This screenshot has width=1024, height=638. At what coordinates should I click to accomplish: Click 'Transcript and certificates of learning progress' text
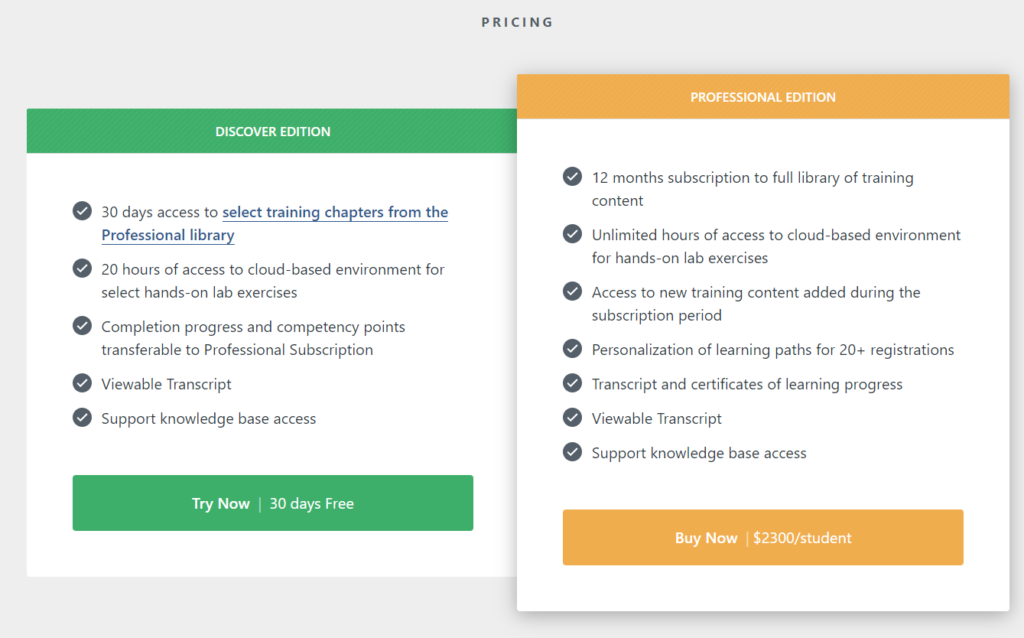[747, 384]
